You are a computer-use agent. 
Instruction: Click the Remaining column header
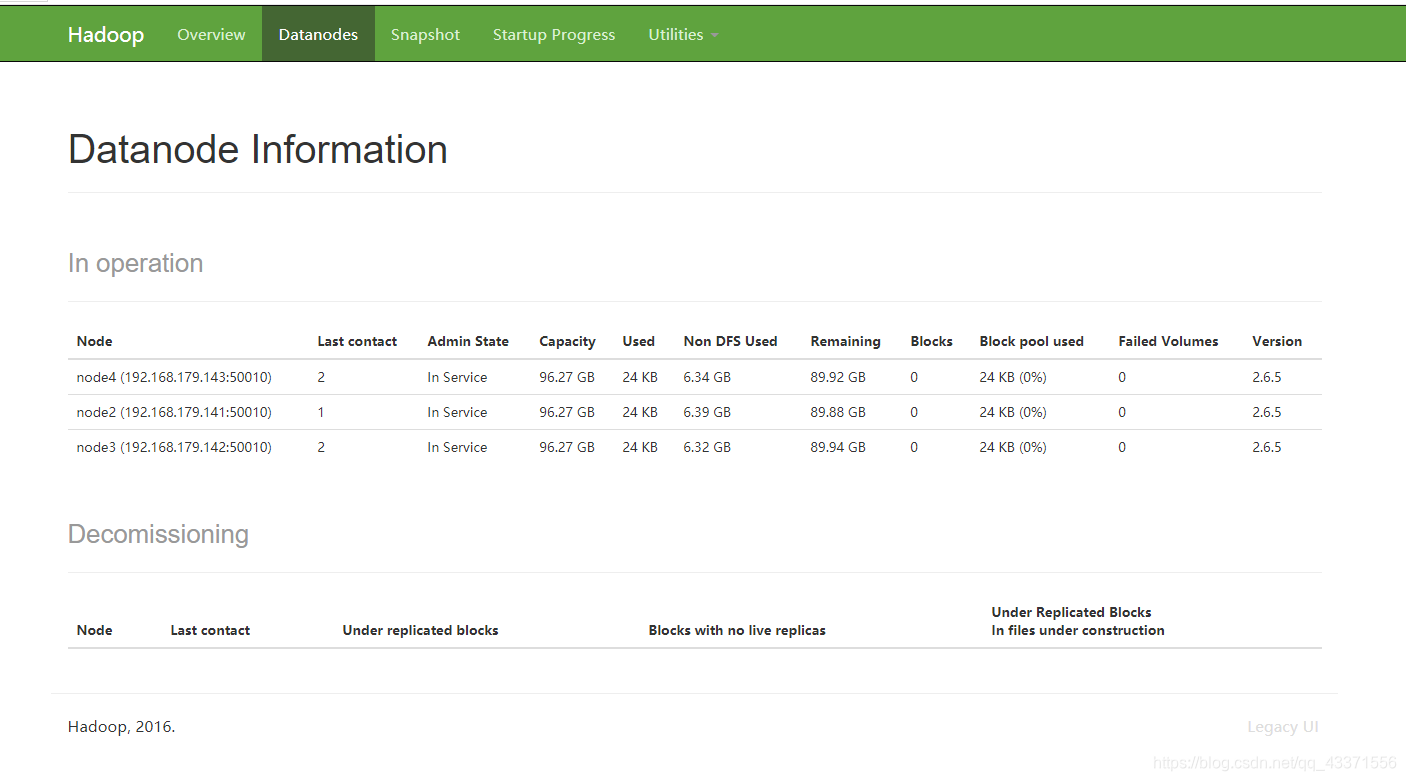pyautogui.click(x=845, y=341)
